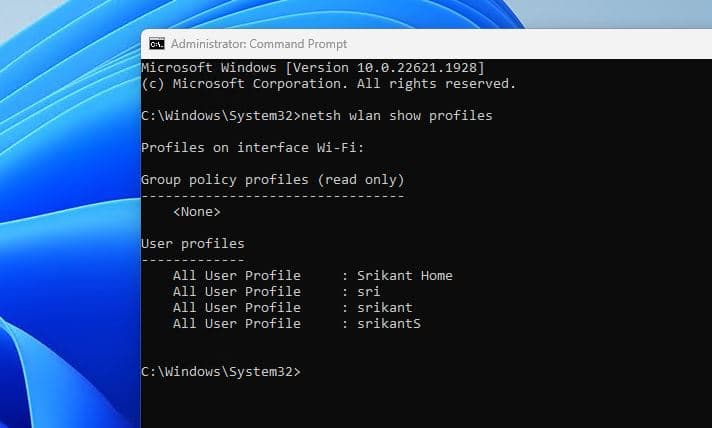Click the srikant profile name
This screenshot has height=428, width=712.
[x=385, y=307]
